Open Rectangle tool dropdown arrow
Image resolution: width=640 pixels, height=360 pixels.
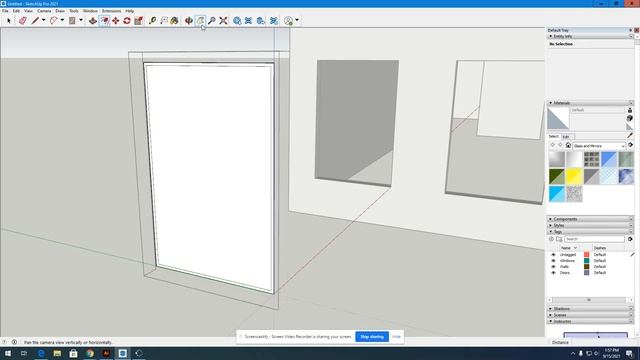click(80, 20)
